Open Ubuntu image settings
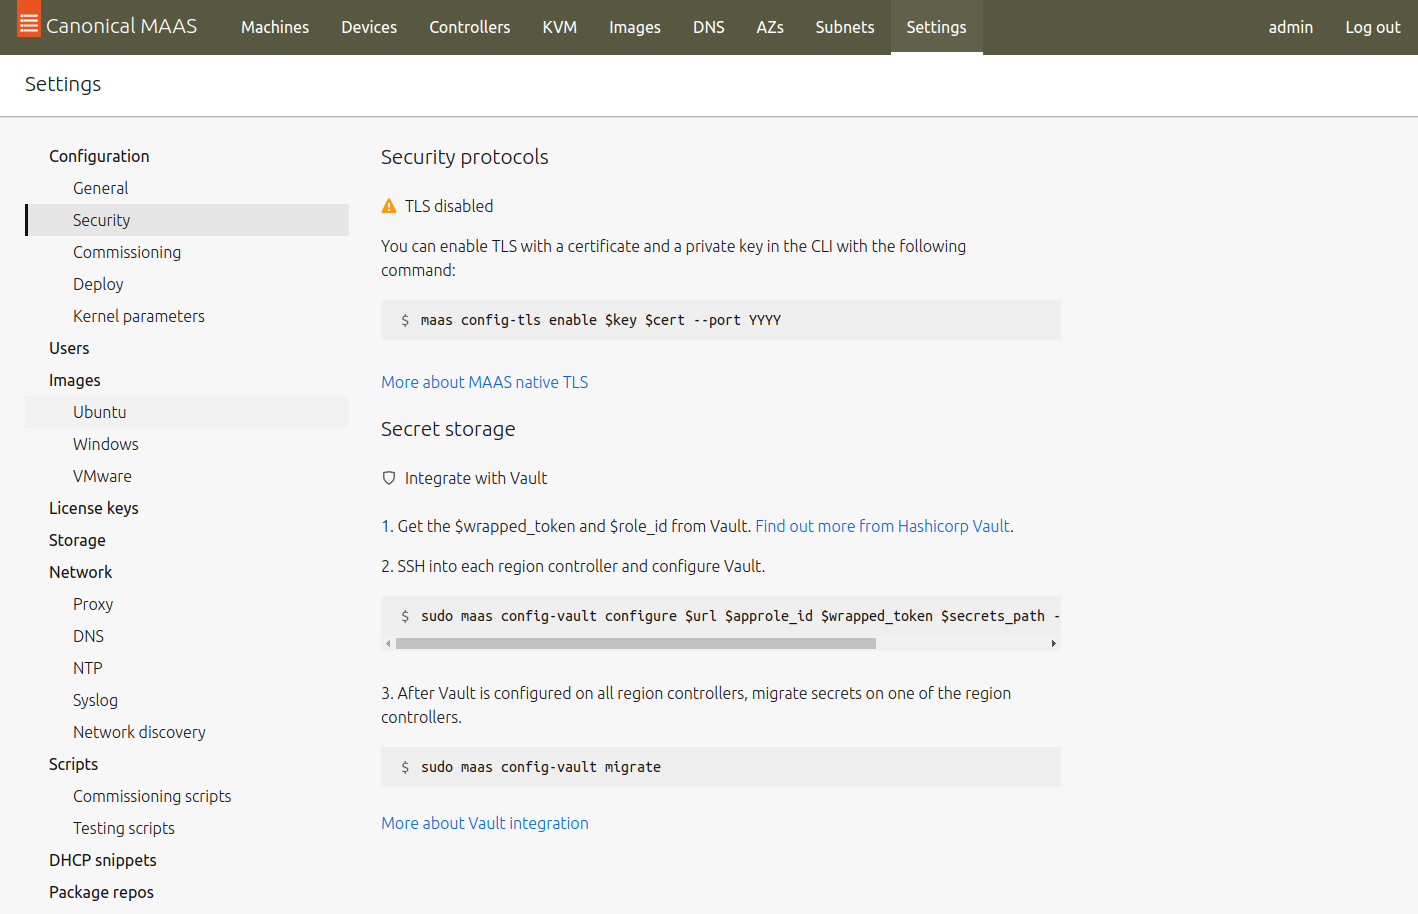The image size is (1418, 914). pyautogui.click(x=99, y=412)
